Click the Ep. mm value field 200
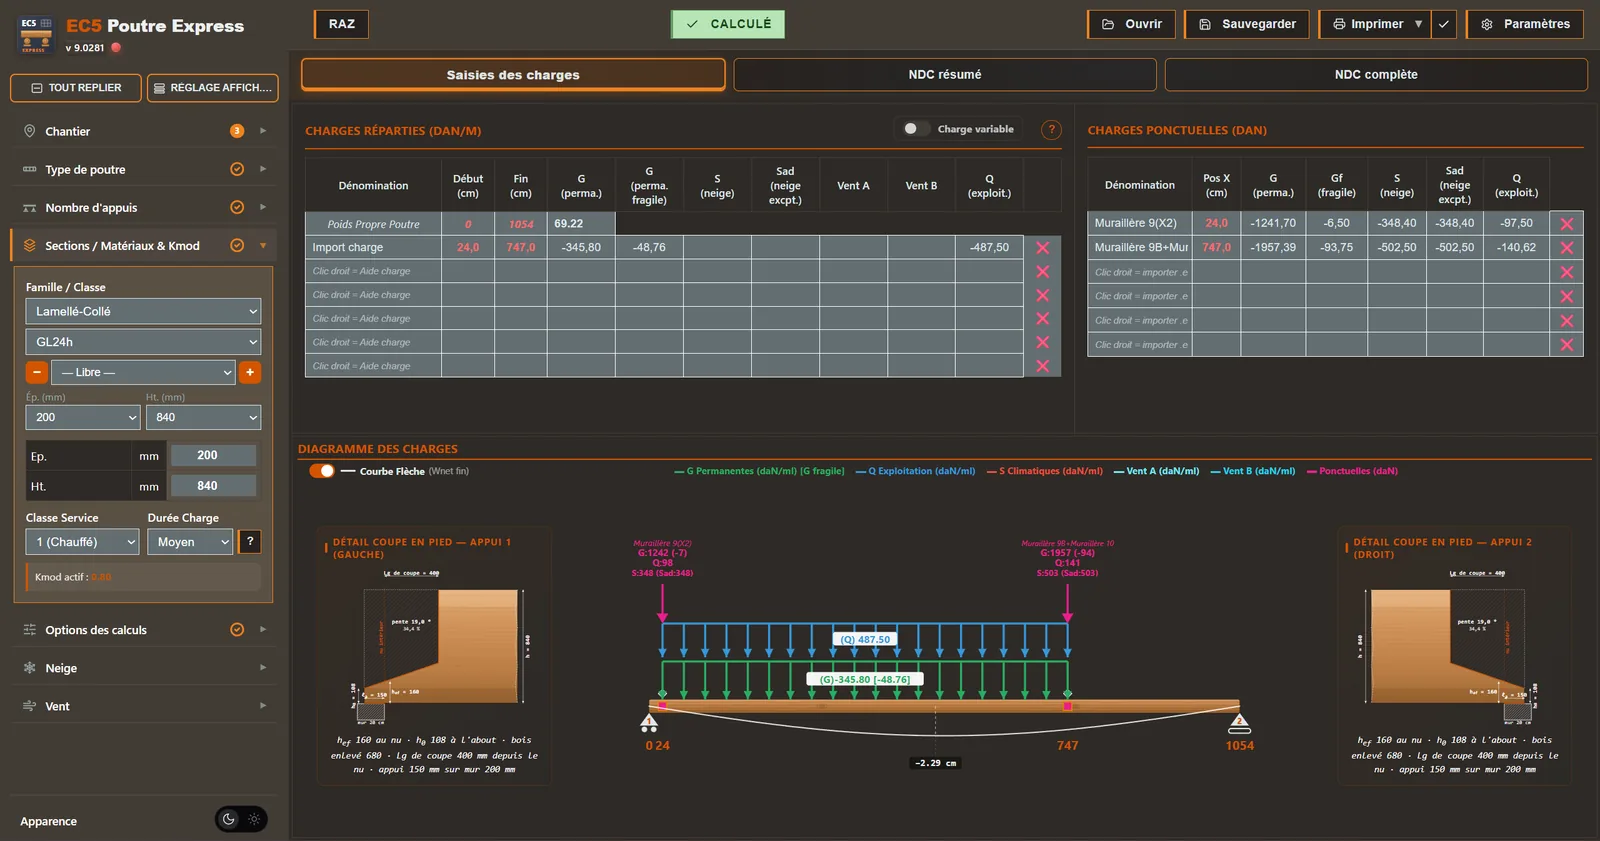Viewport: 1600px width, 841px height. [x=213, y=455]
